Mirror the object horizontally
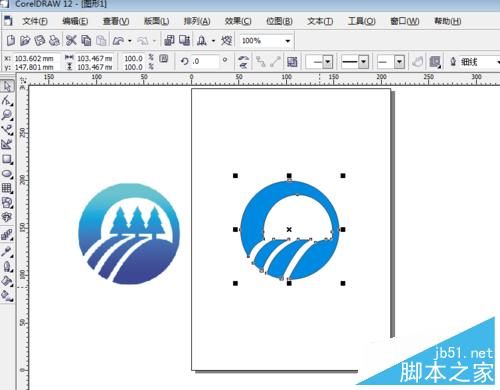 pos(244,59)
